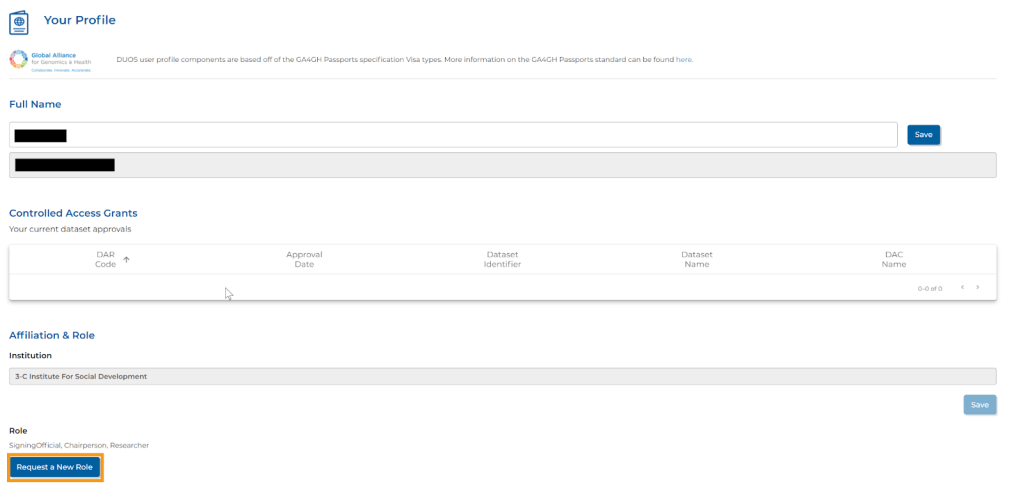Viewport: 1023px width, 491px height.
Task: Click the '0-0 of 0' pagination count
Action: [x=929, y=288]
